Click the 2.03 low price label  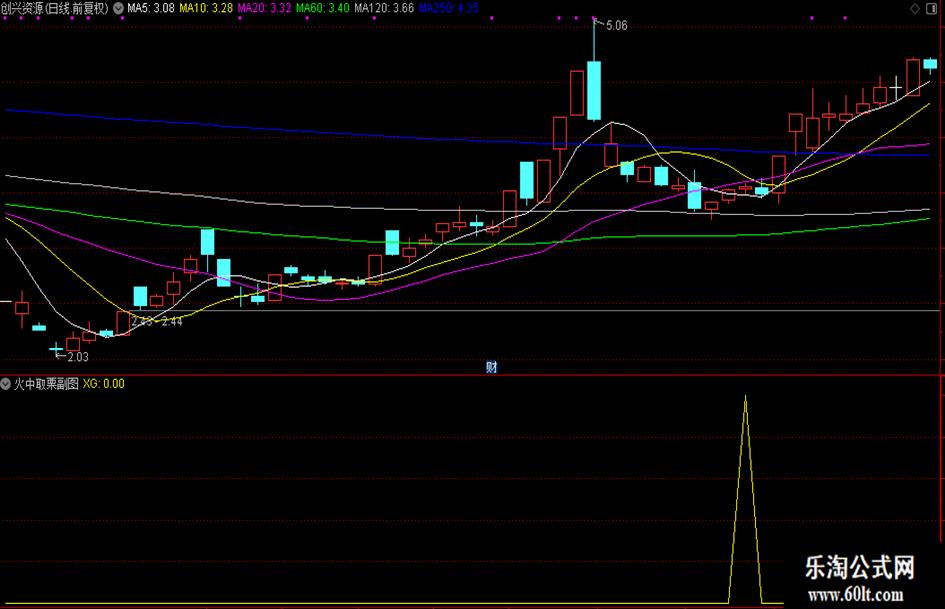click(x=78, y=357)
